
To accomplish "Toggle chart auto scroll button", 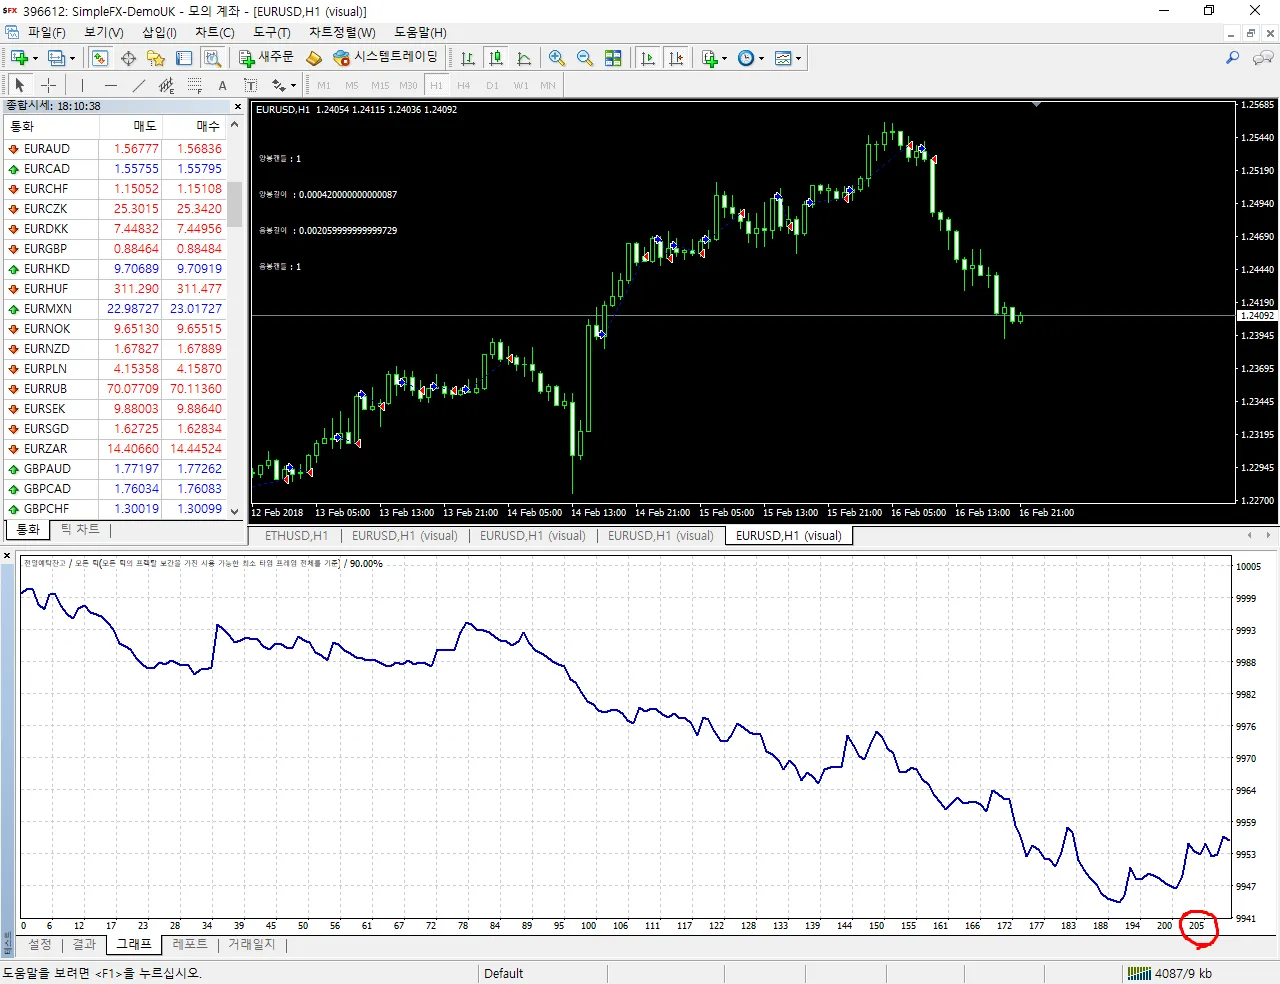I will (x=648, y=58).
